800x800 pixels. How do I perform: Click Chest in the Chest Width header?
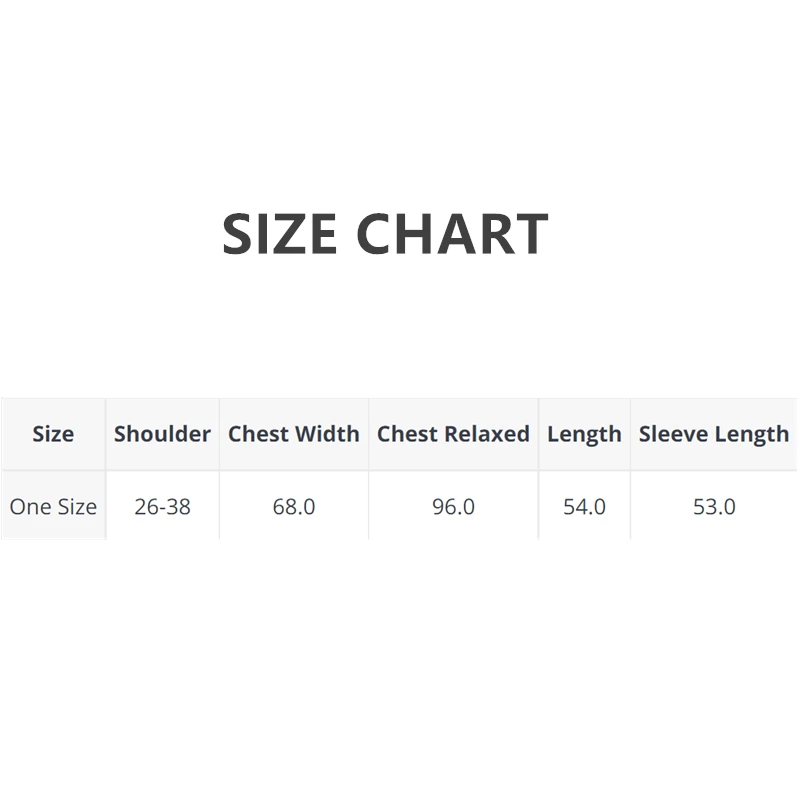(258, 434)
